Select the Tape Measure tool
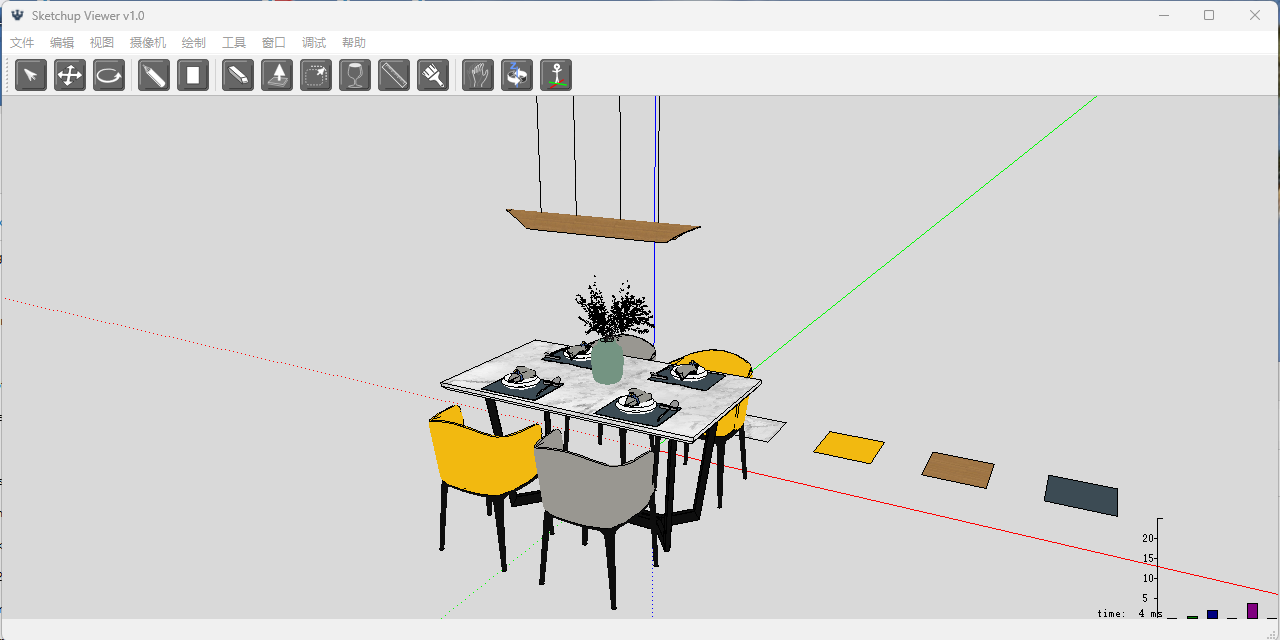 (x=393, y=75)
